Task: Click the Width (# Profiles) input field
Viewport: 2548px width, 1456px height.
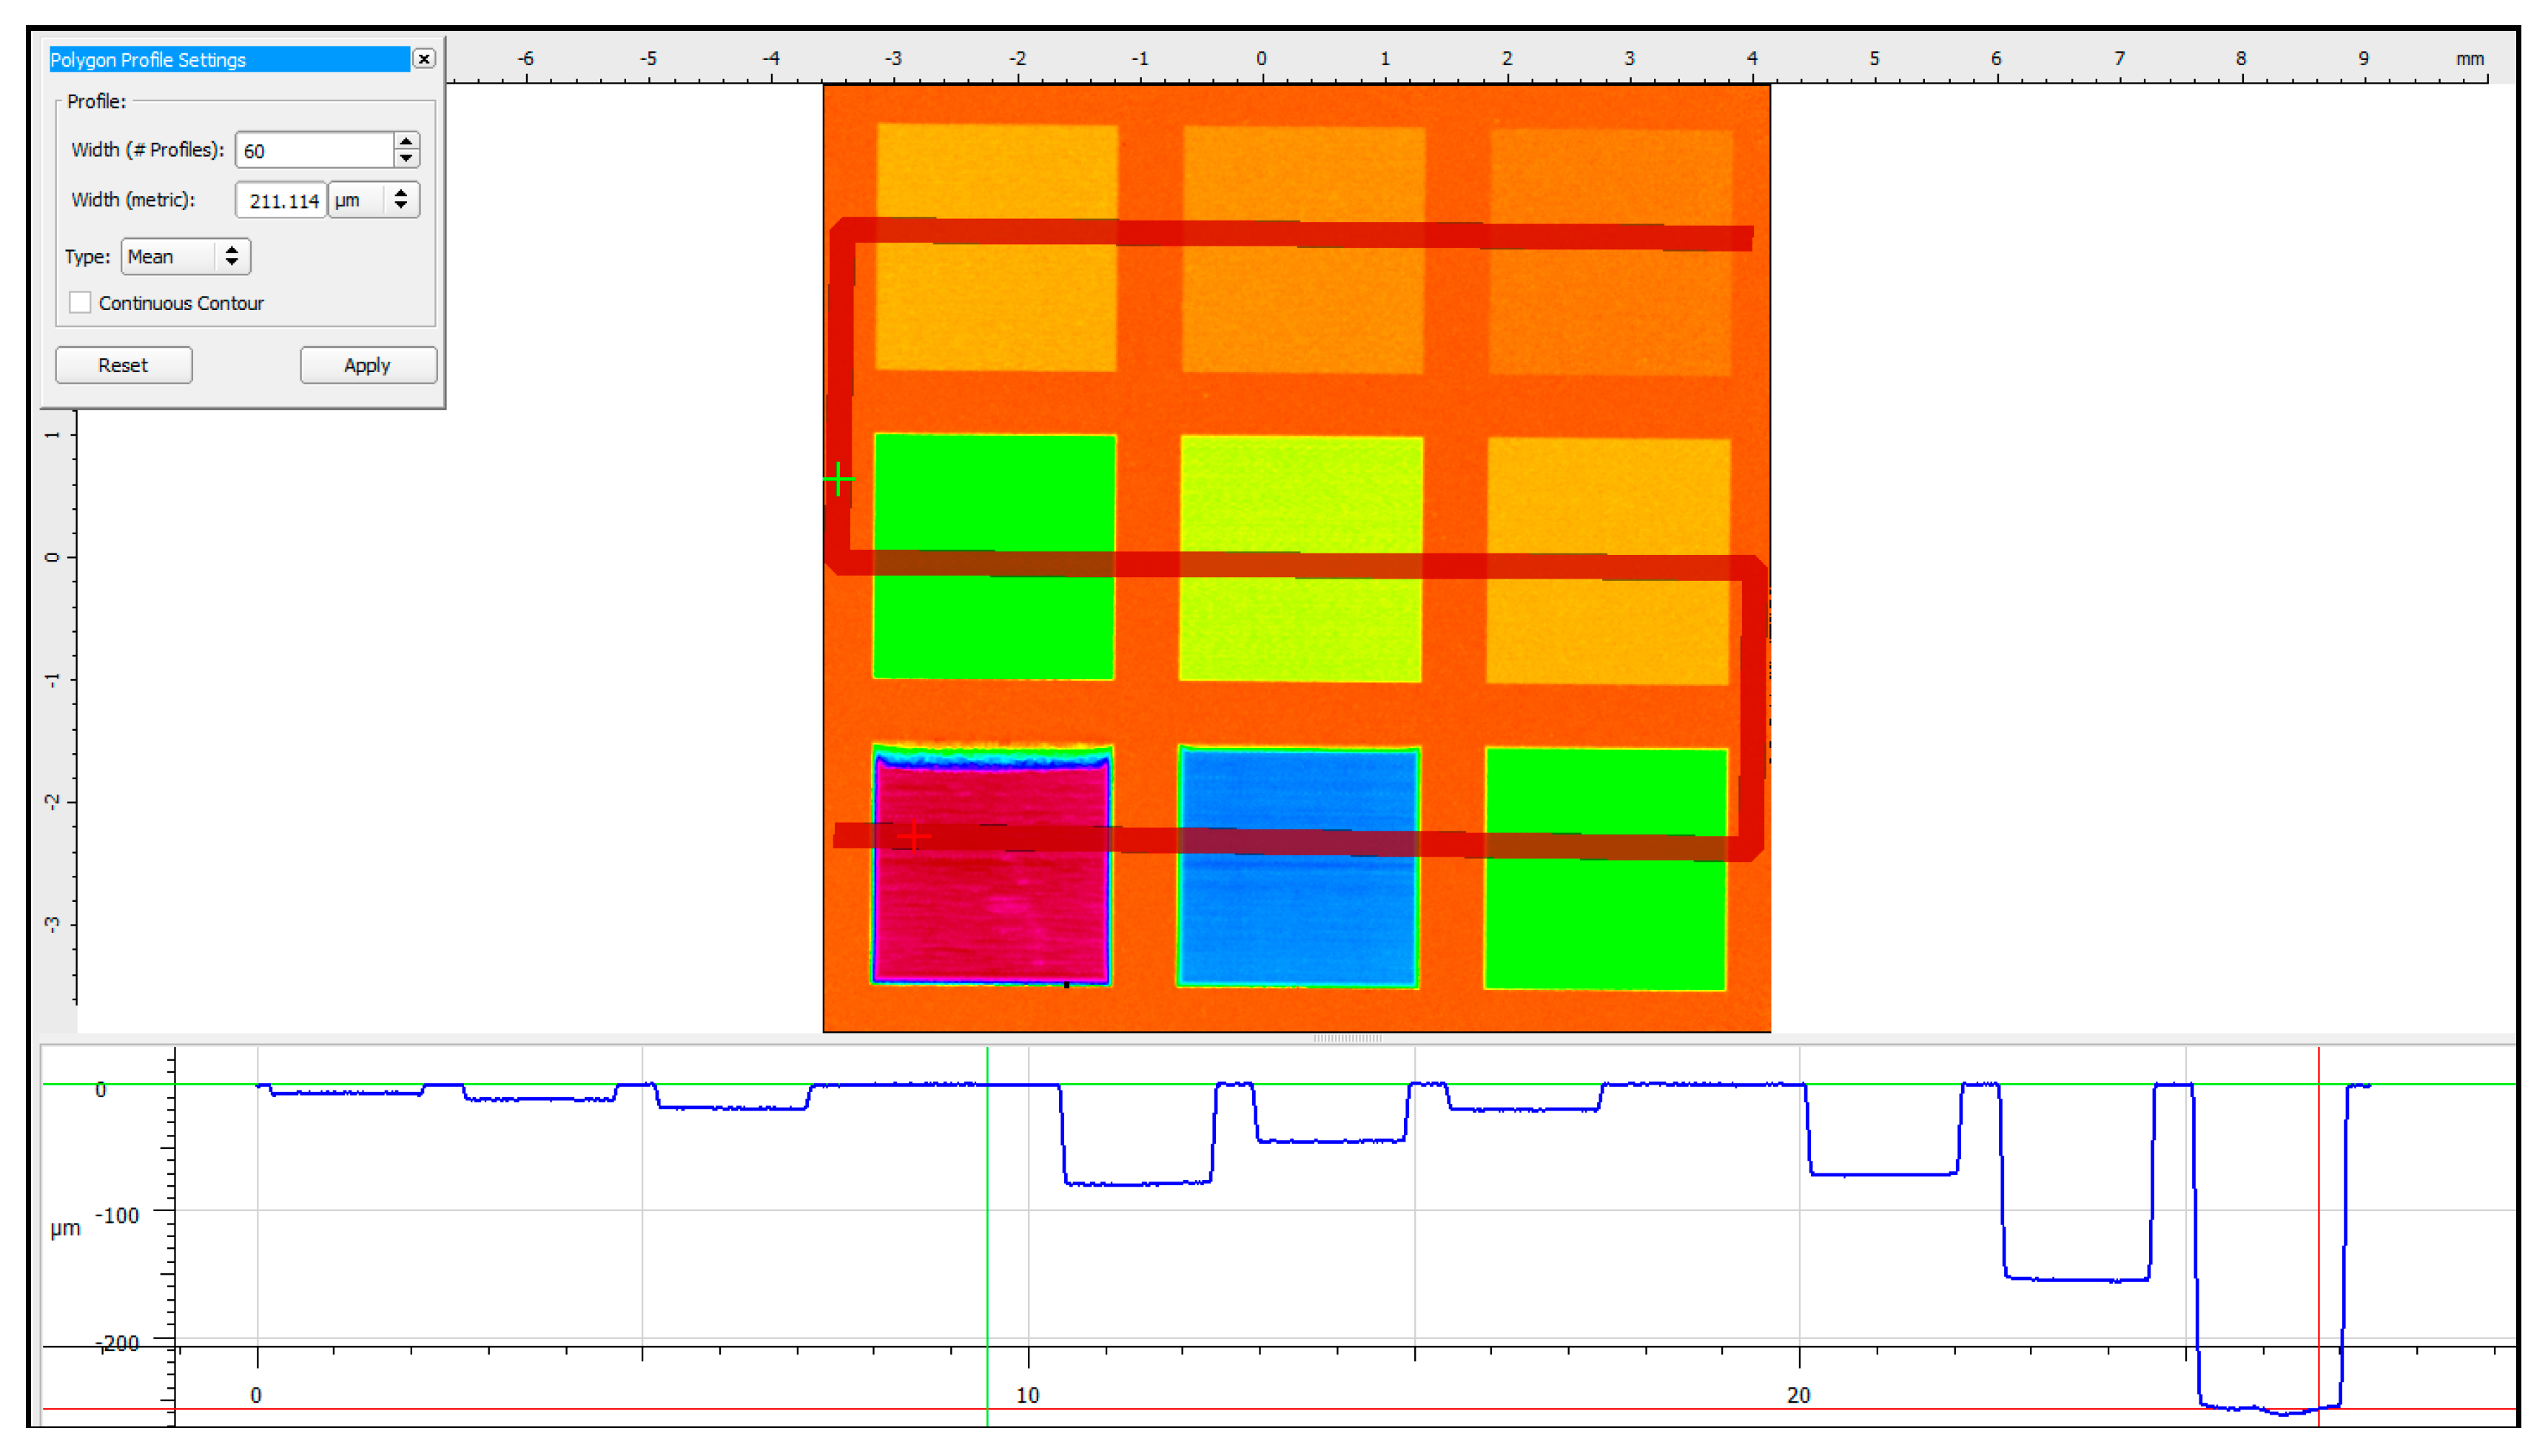Action: 314,150
